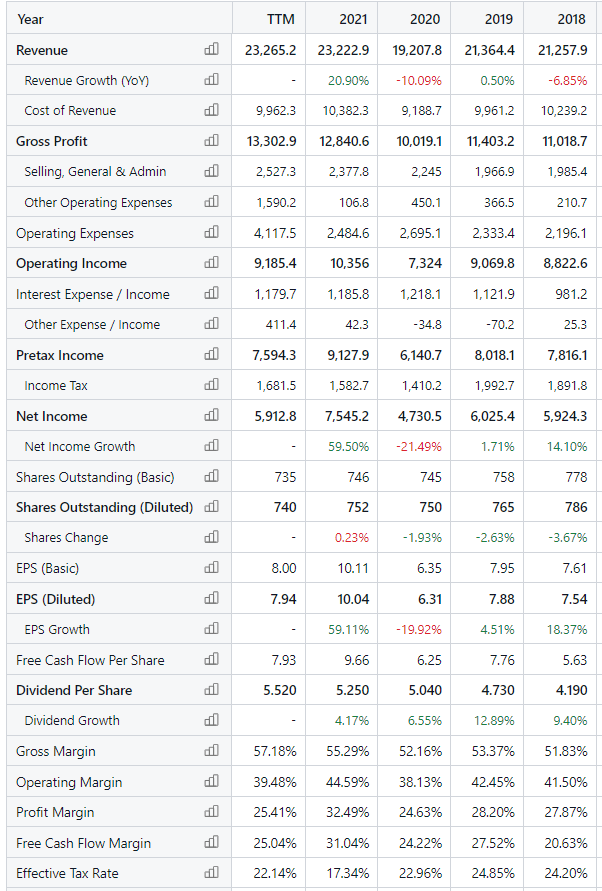Click the Net Income row label
Viewport: 602px width, 891px height.
pos(52,416)
